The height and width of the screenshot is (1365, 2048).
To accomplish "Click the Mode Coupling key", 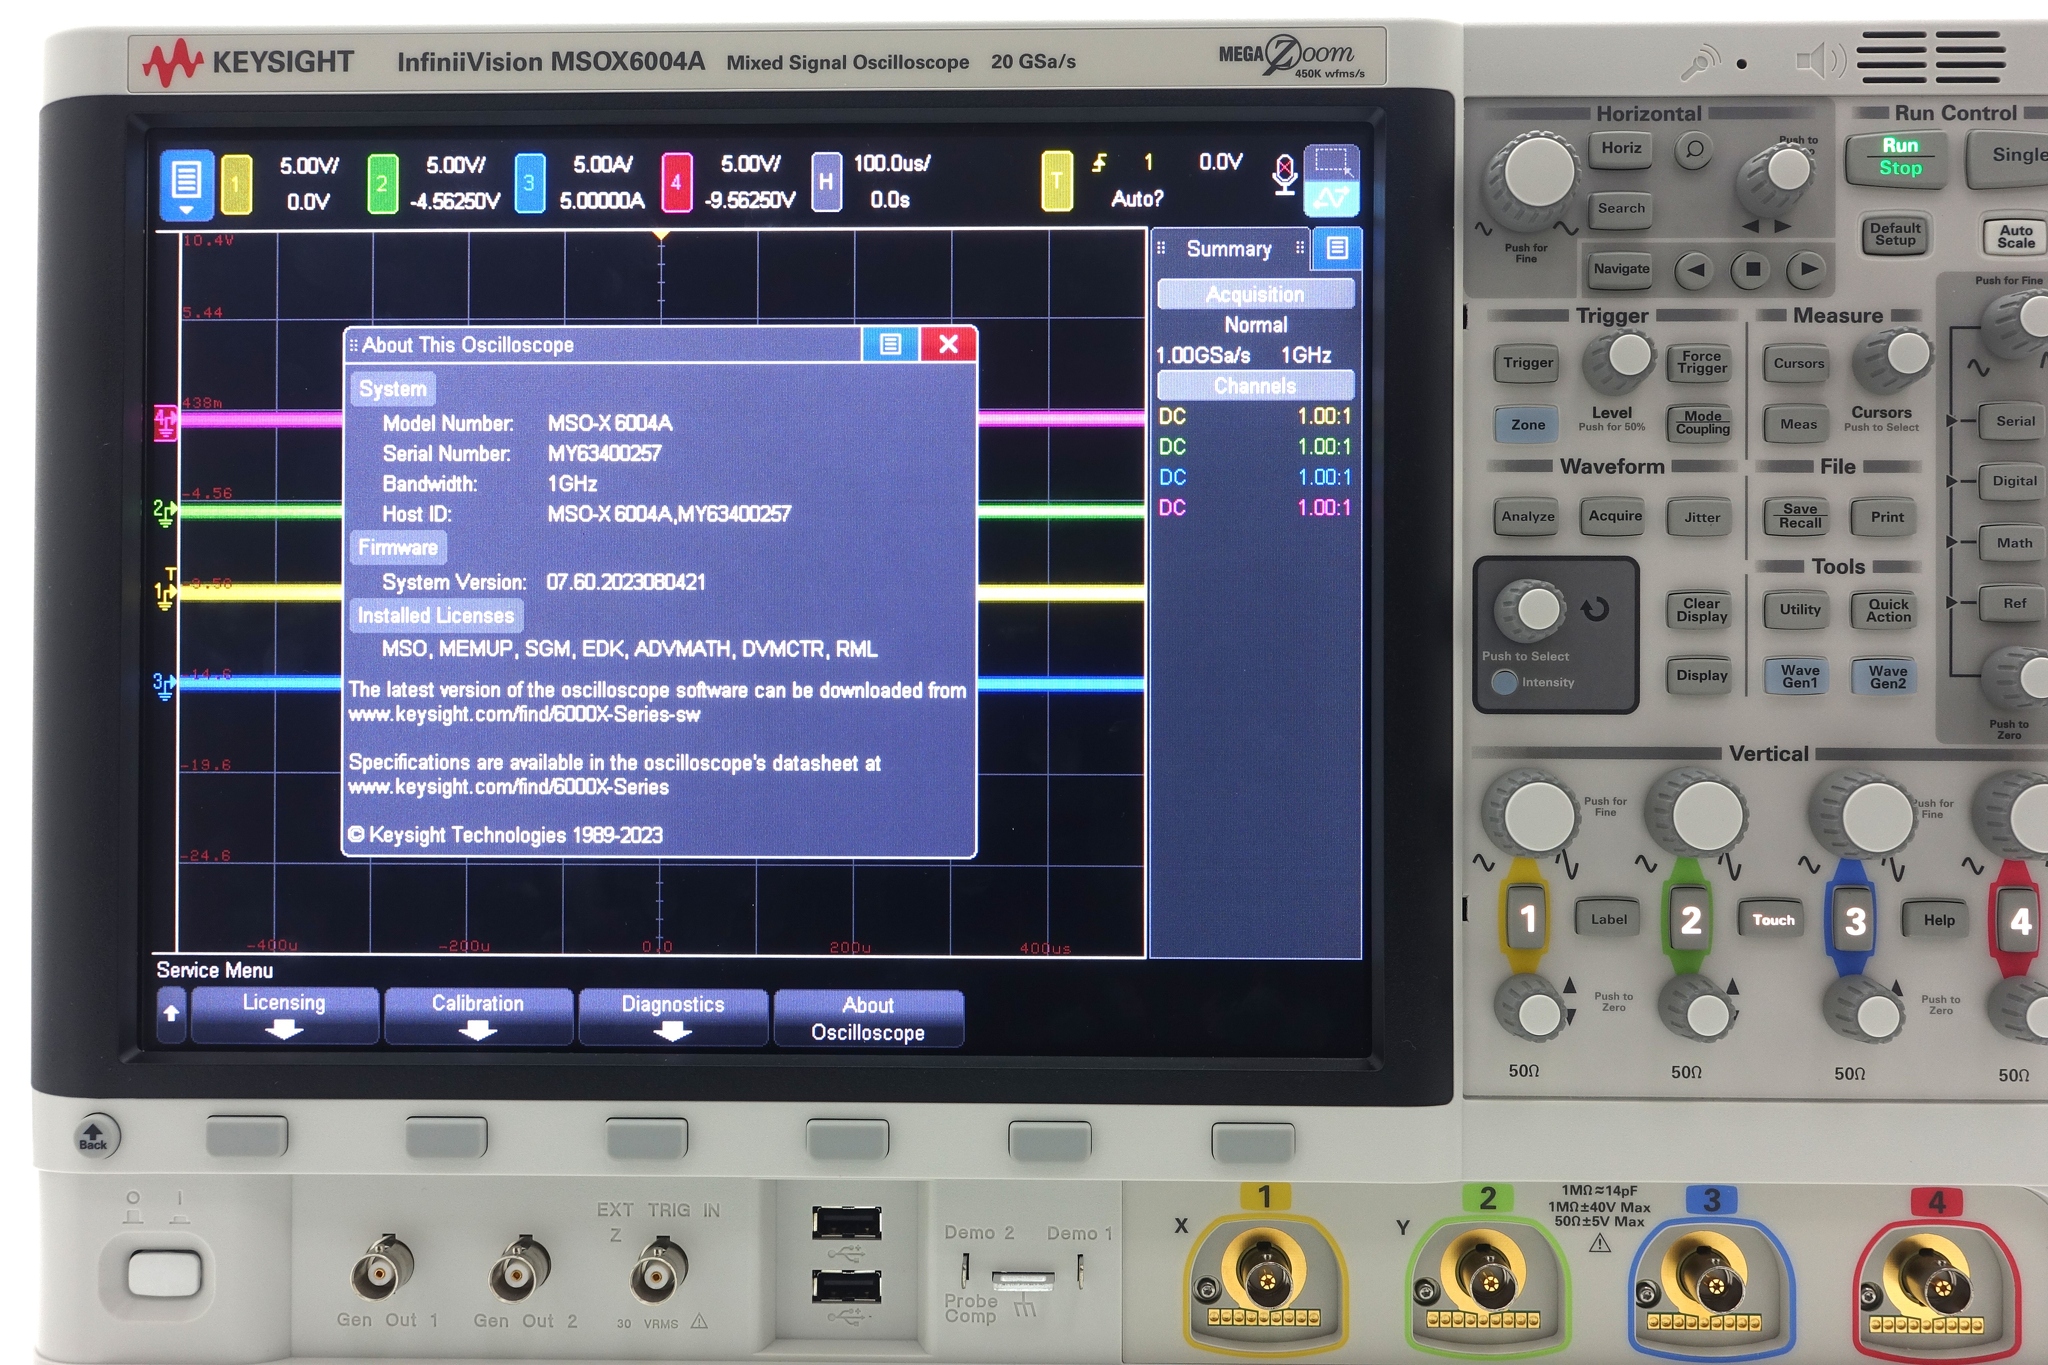I will point(1702,424).
